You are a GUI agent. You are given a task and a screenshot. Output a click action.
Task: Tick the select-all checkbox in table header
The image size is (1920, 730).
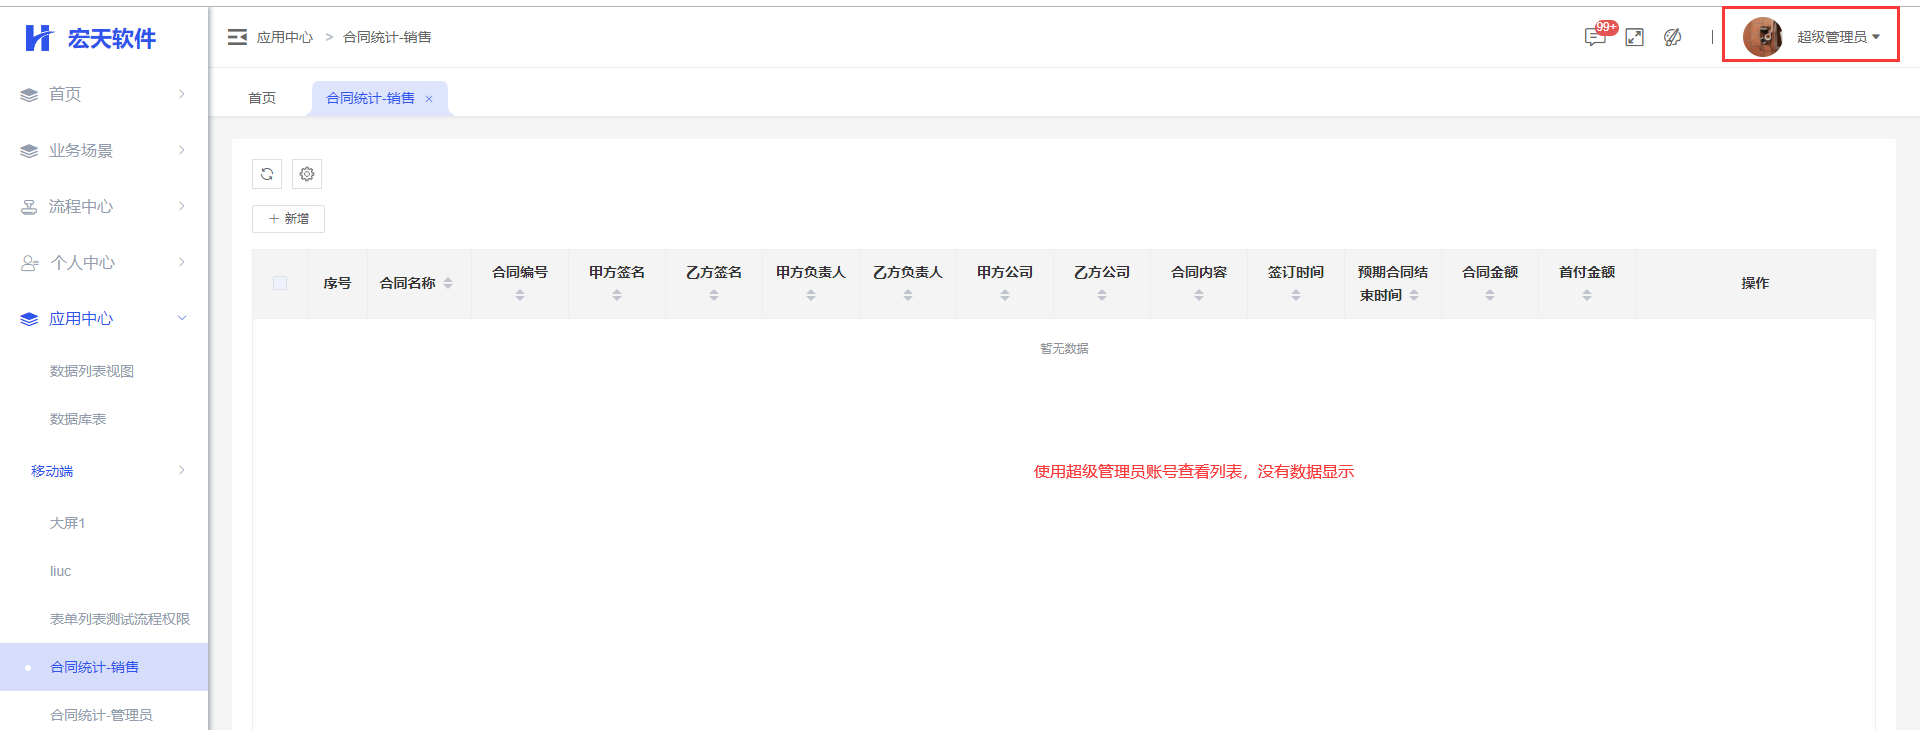pyautogui.click(x=280, y=283)
